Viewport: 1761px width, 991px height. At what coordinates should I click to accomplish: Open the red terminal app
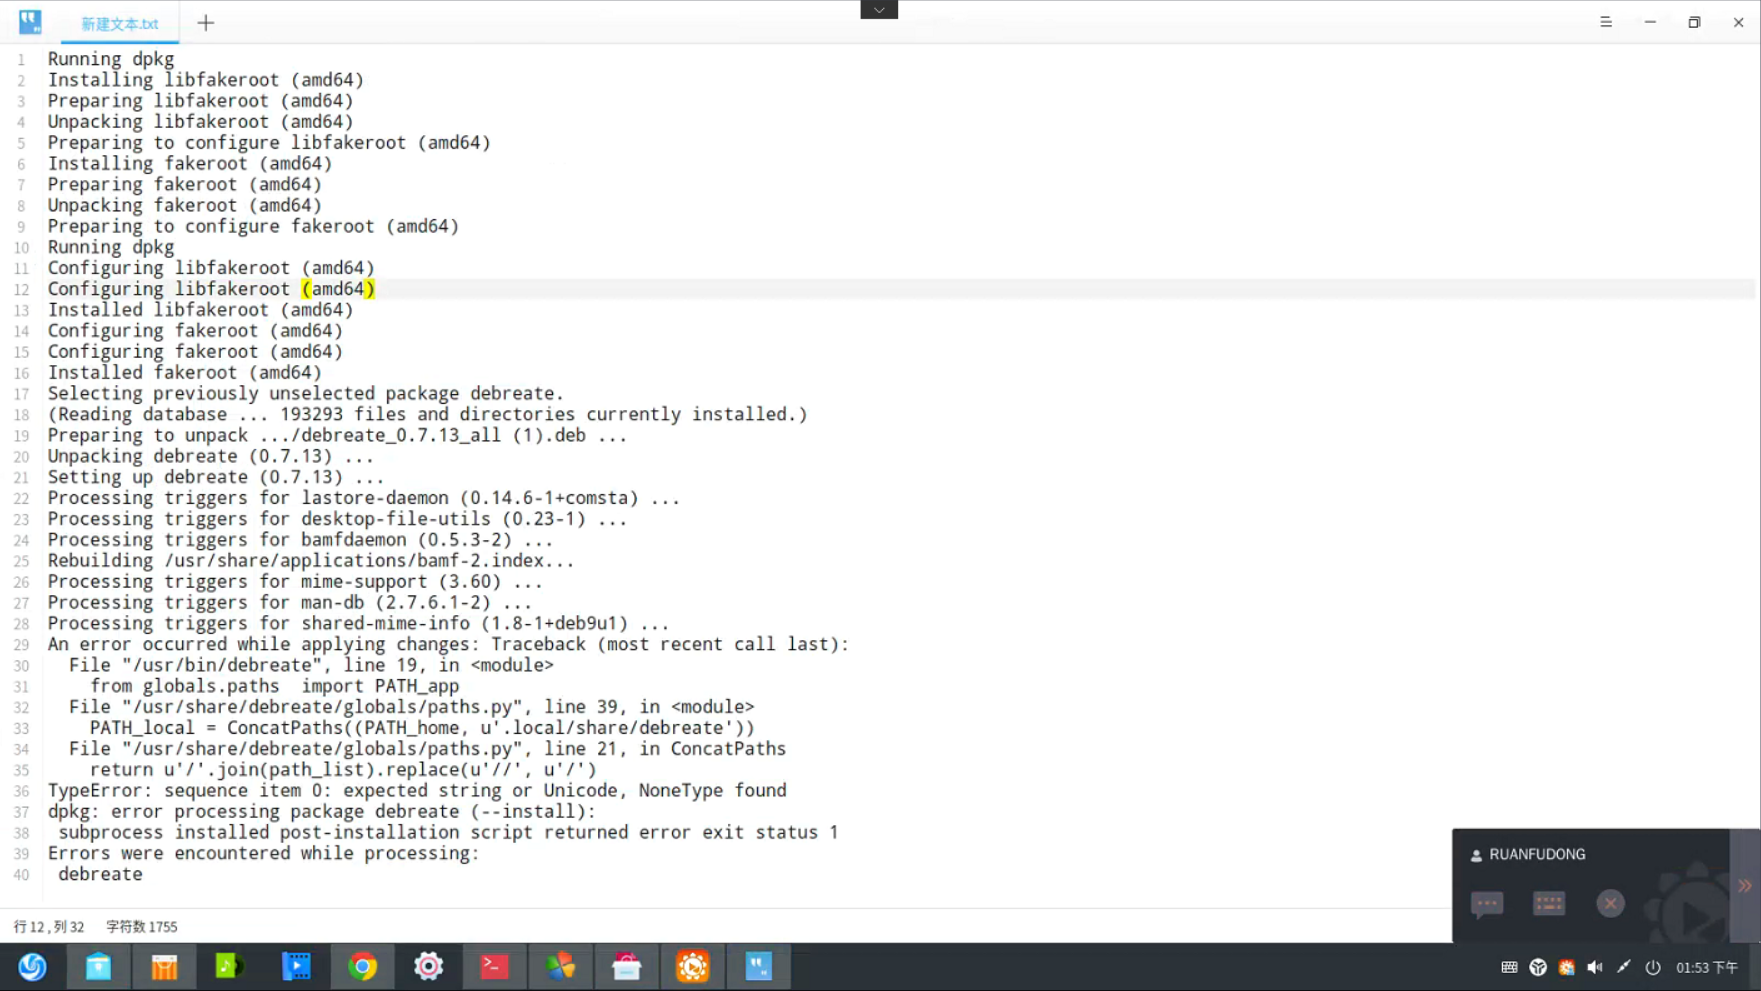tap(494, 967)
